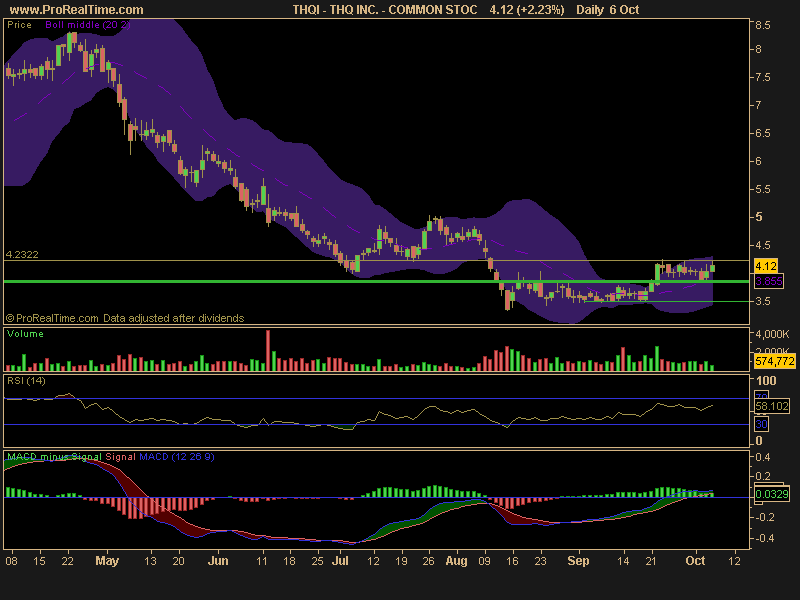This screenshot has width=800, height=600.
Task: Click the 4.2322 horizontal line label
Action: 22,254
